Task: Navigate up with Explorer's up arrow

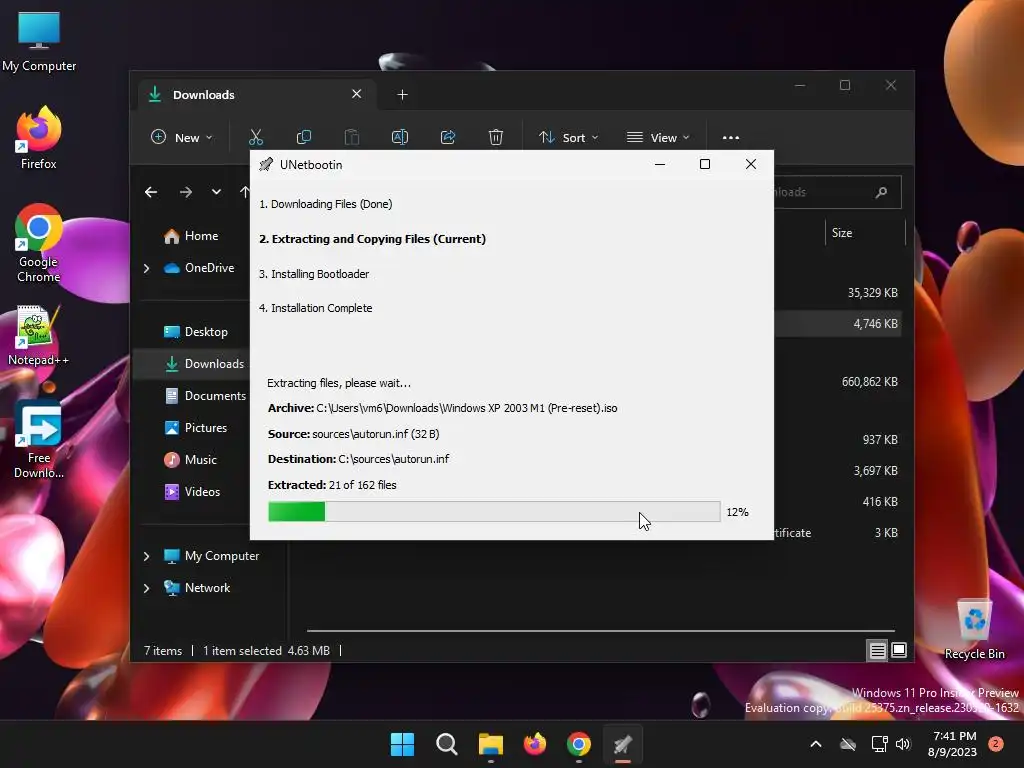Action: (x=245, y=192)
